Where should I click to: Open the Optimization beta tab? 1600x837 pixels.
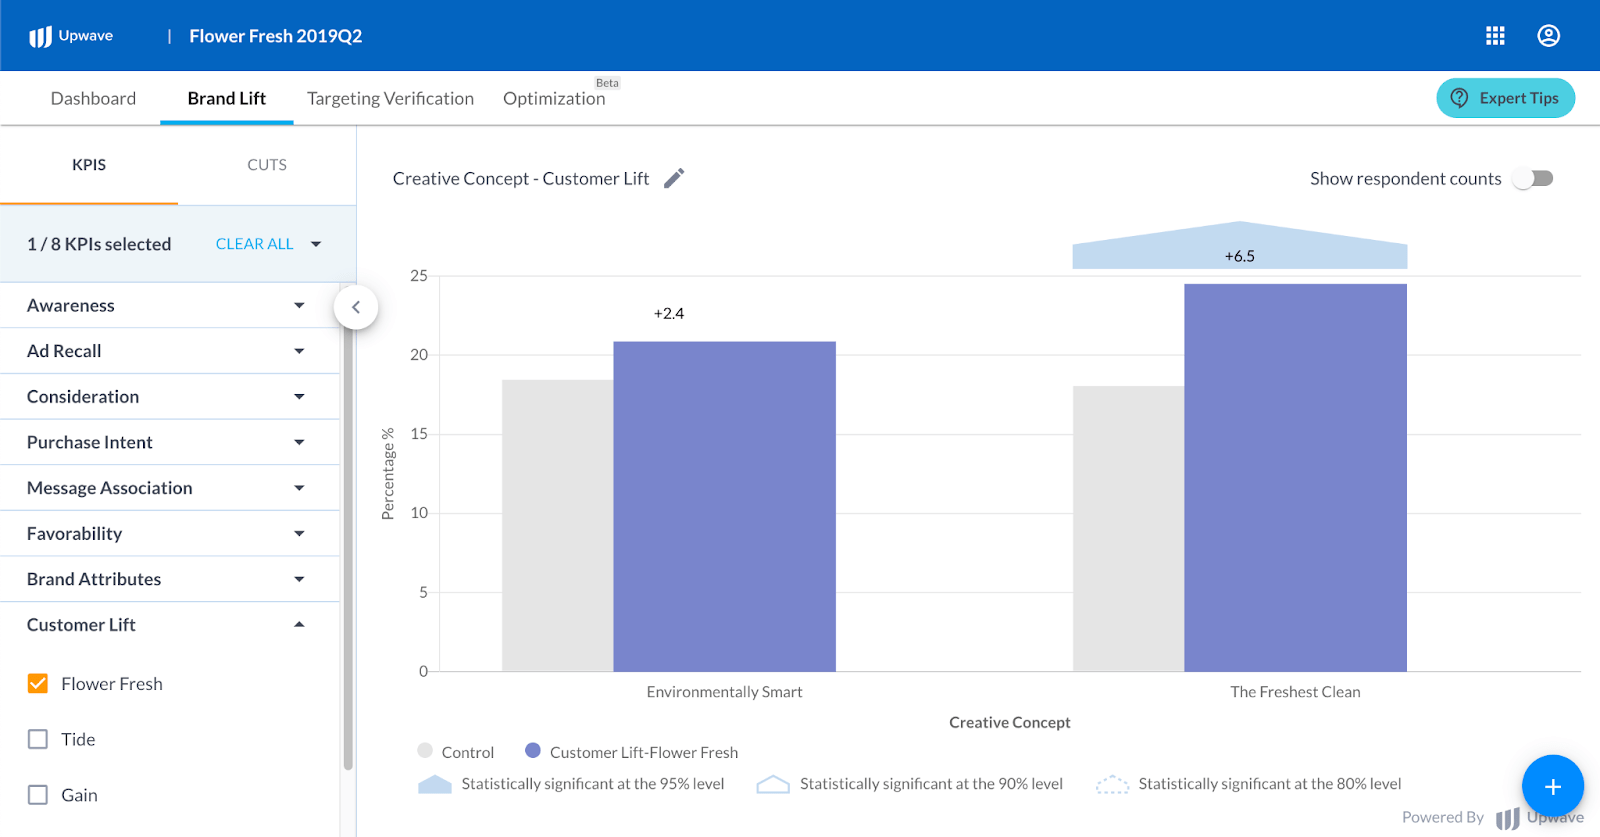554,98
